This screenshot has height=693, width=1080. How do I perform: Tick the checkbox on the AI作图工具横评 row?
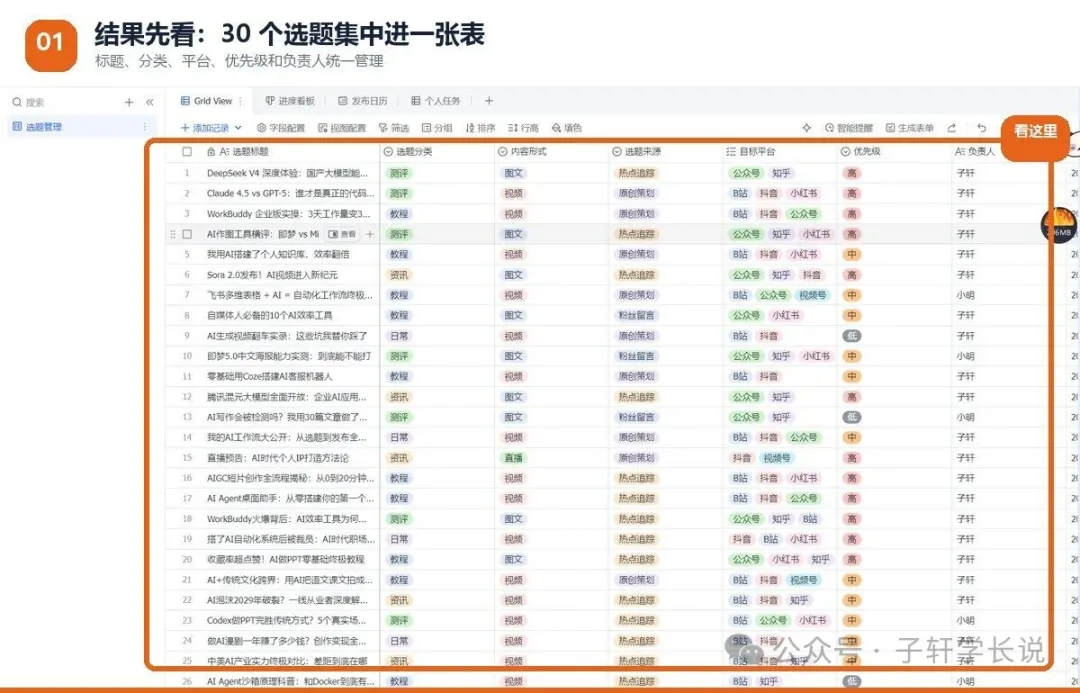tap(187, 234)
